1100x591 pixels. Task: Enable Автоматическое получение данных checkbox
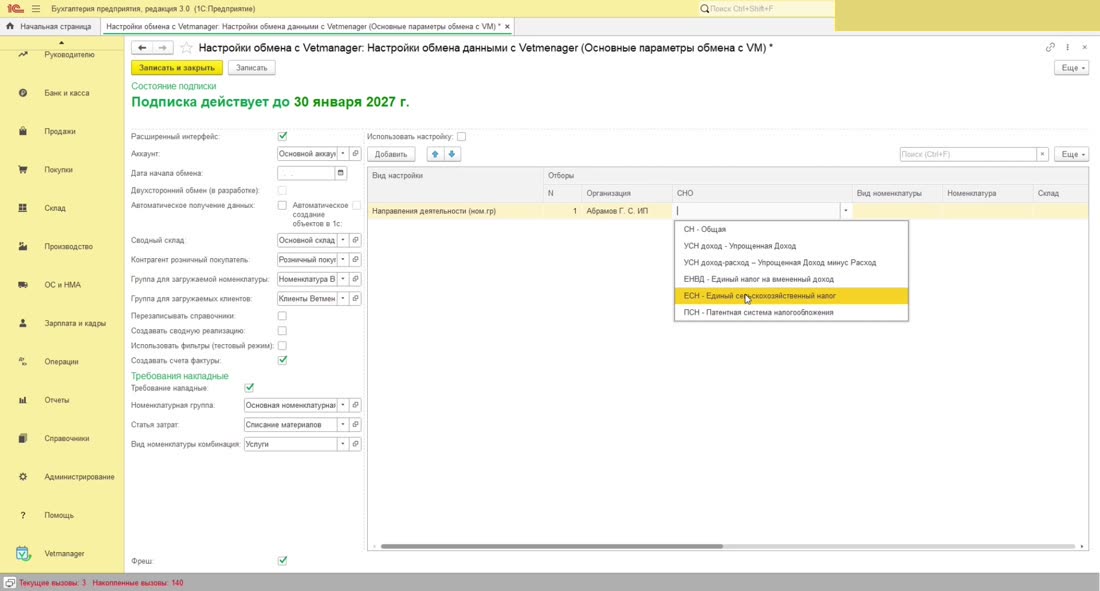point(282,206)
